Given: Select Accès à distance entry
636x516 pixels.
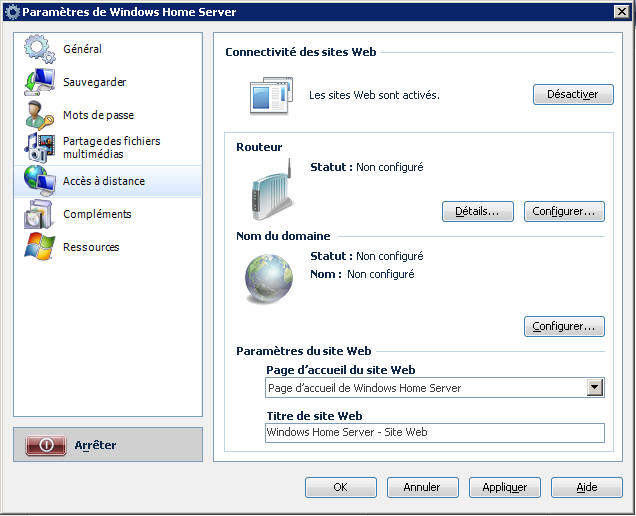Looking at the screenshot, I should (x=108, y=181).
